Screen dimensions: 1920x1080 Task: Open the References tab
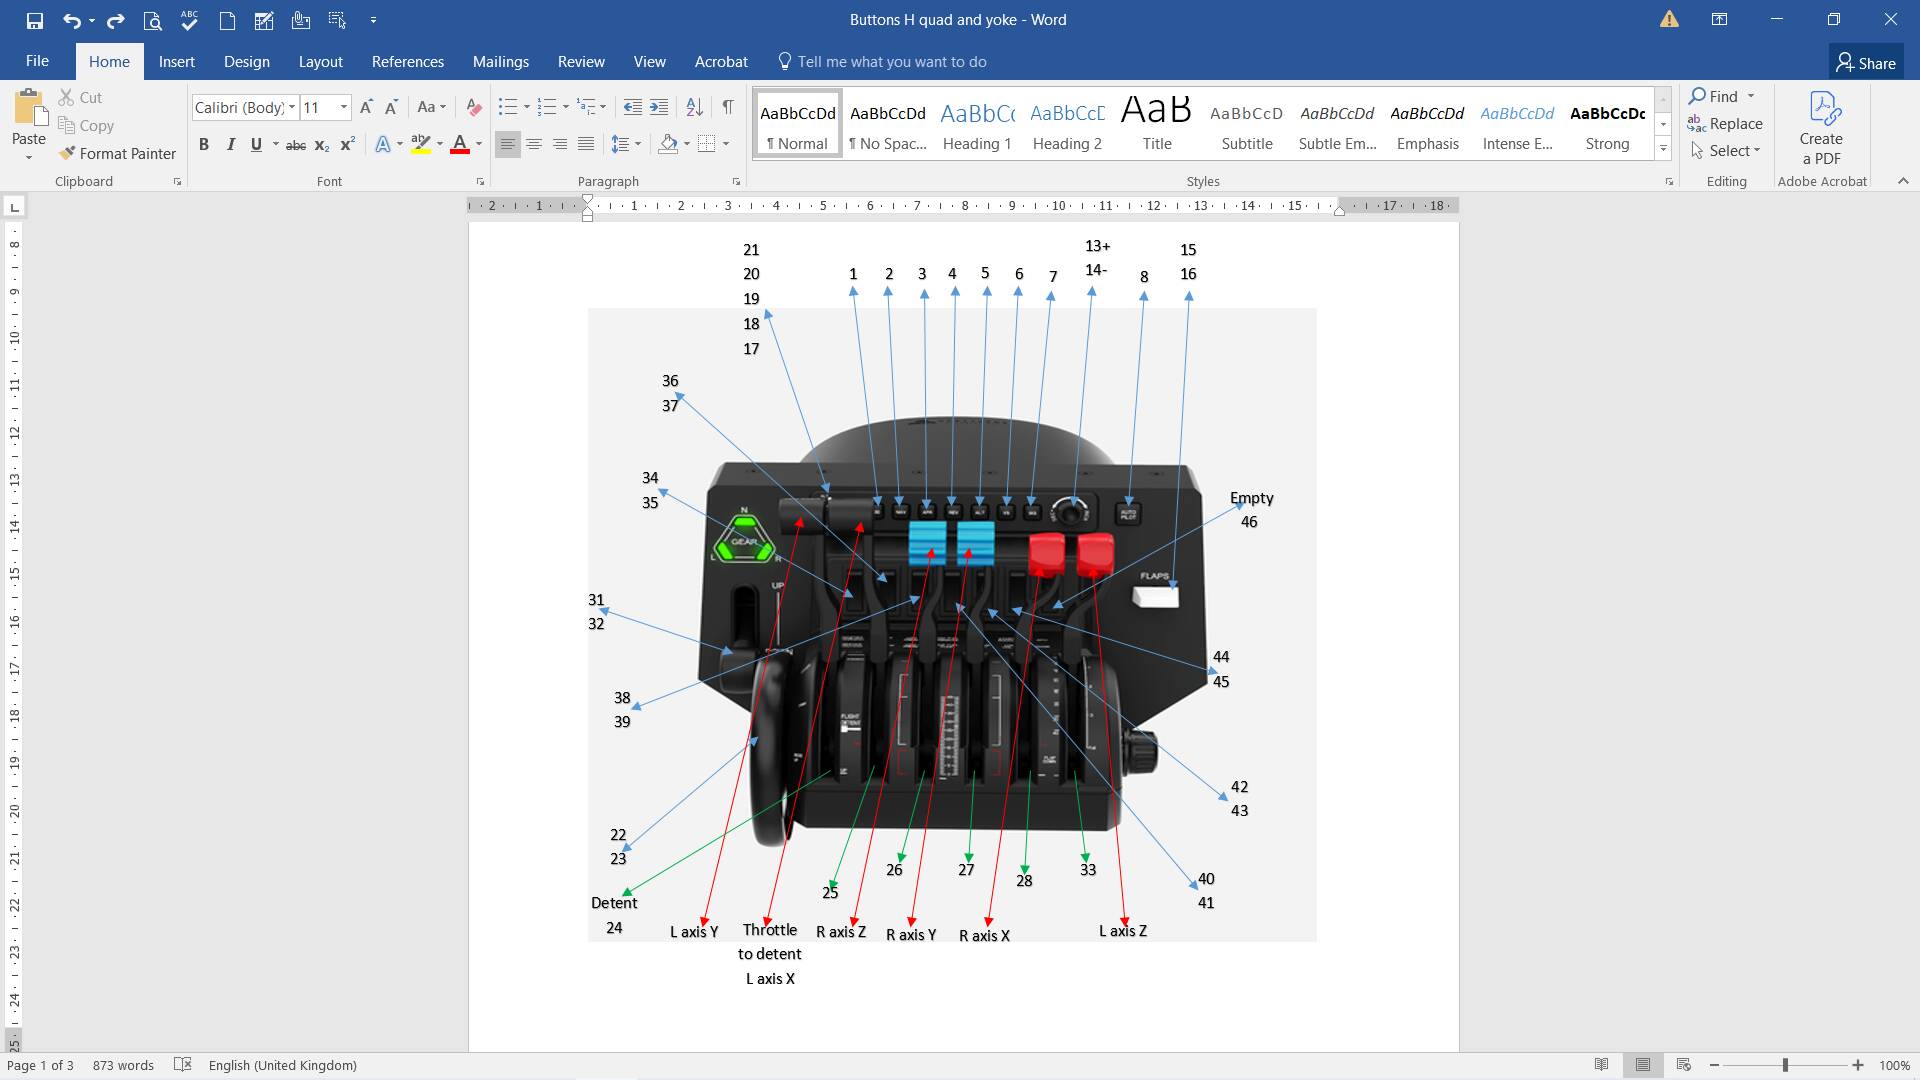click(407, 62)
